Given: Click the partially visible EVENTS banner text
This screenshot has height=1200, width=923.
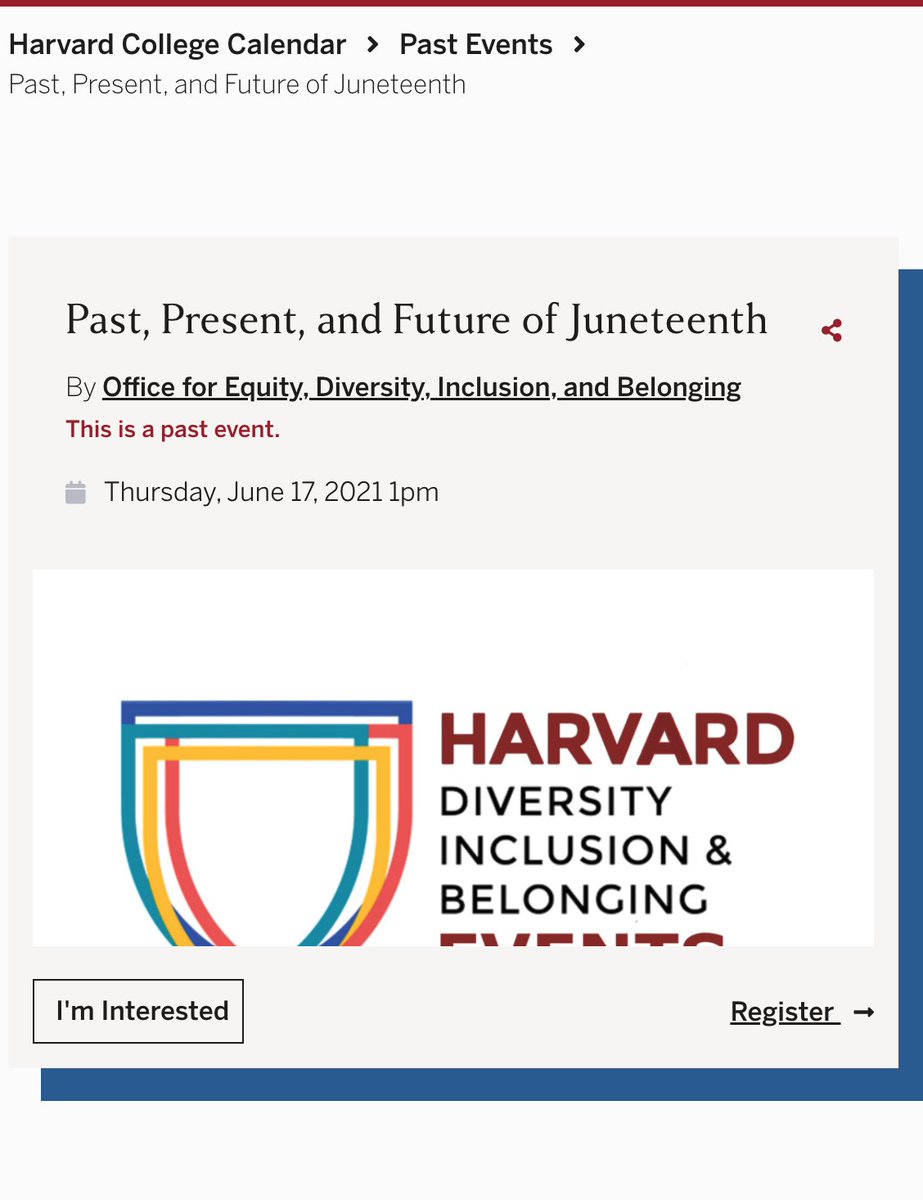Looking at the screenshot, I should (582, 936).
